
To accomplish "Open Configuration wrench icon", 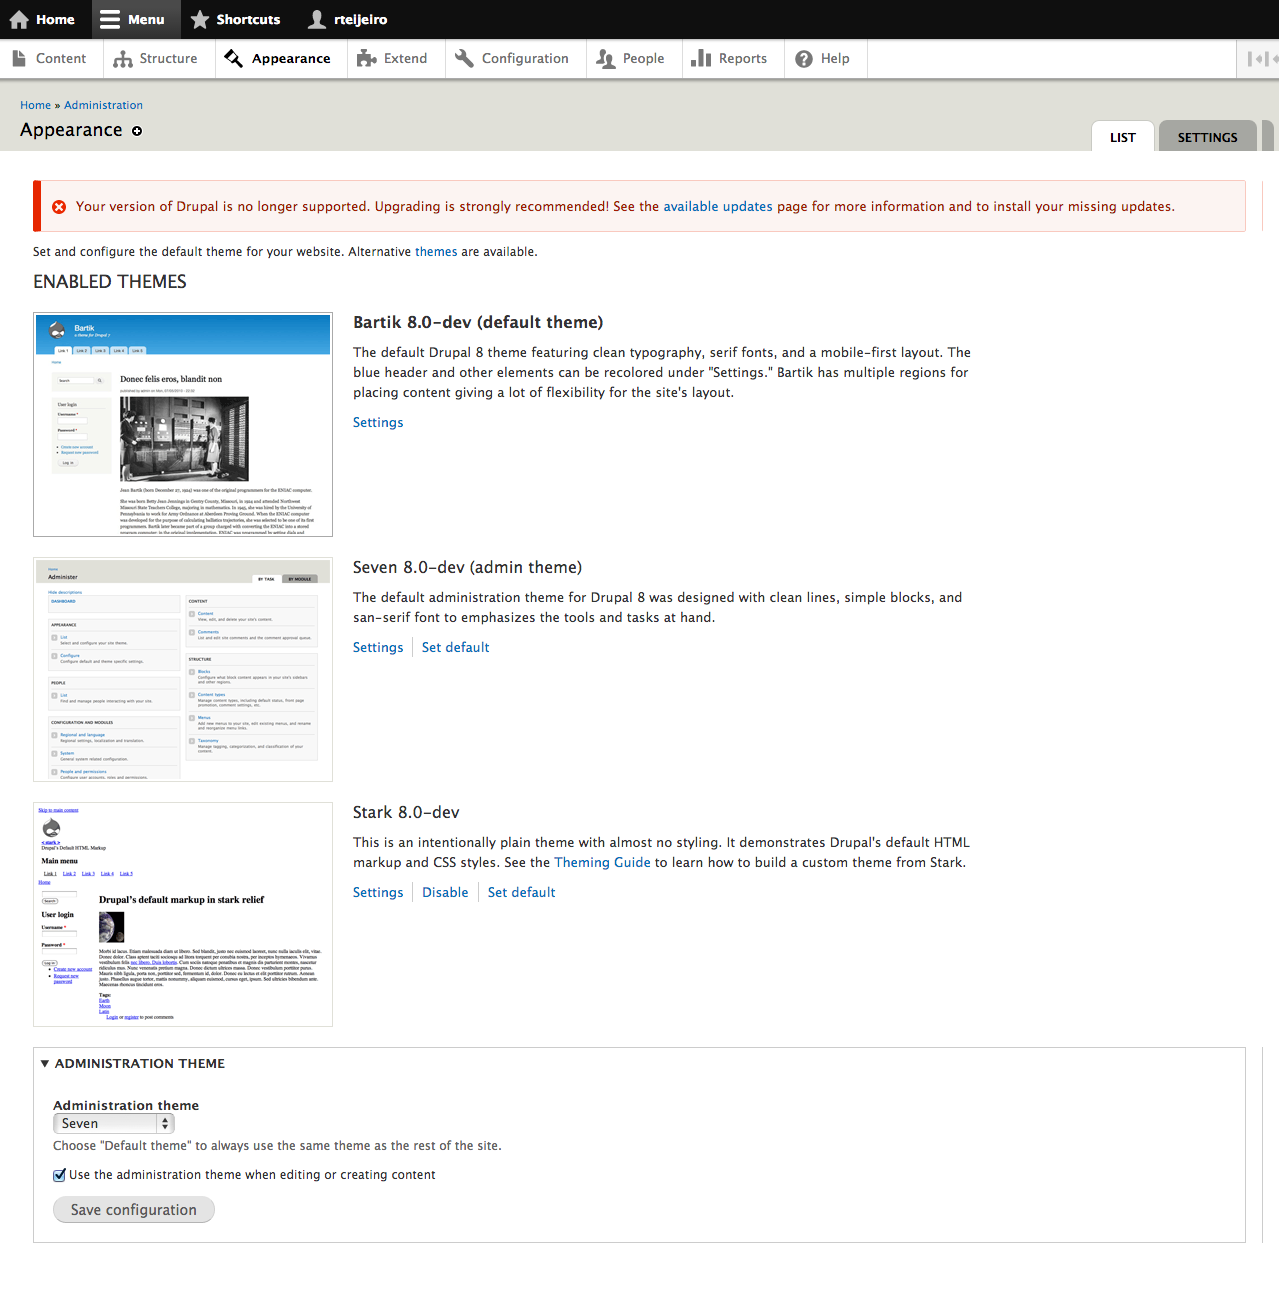I will click(464, 59).
